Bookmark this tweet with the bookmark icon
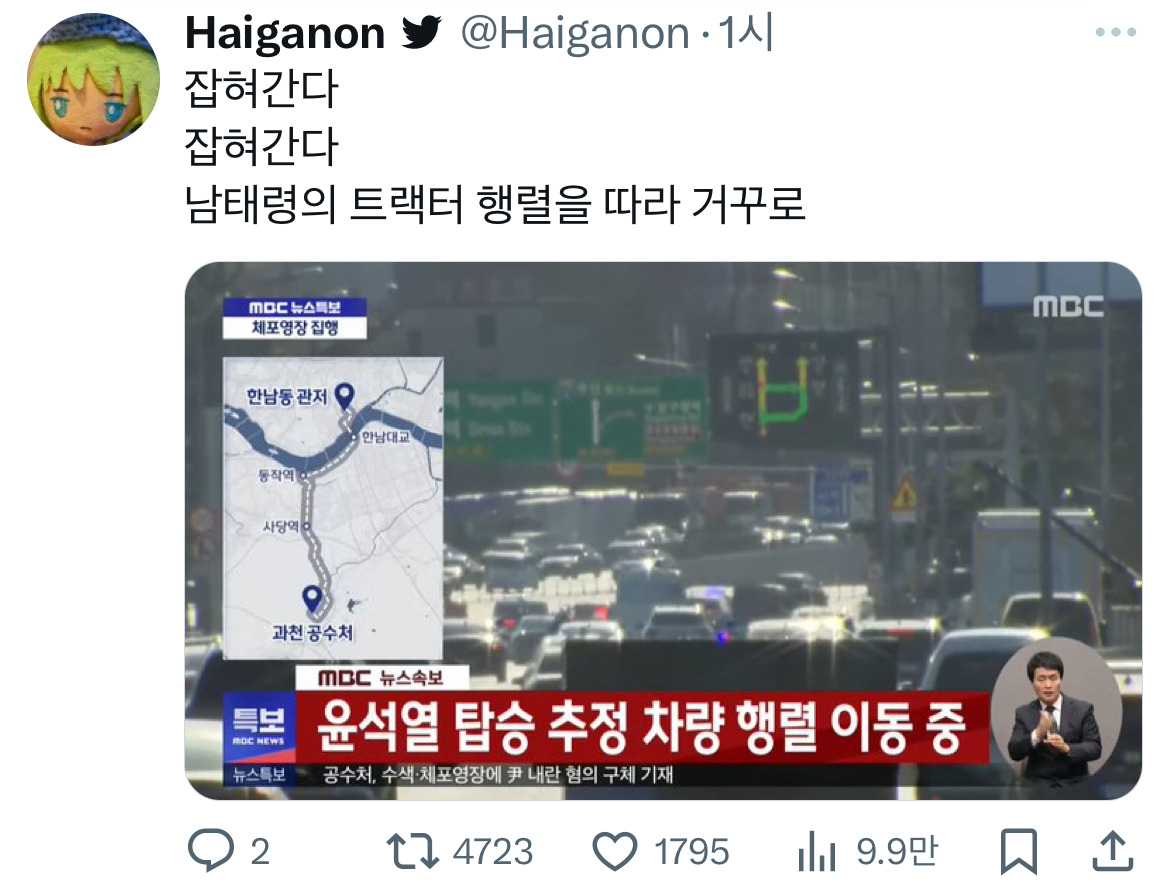 coord(1019,851)
